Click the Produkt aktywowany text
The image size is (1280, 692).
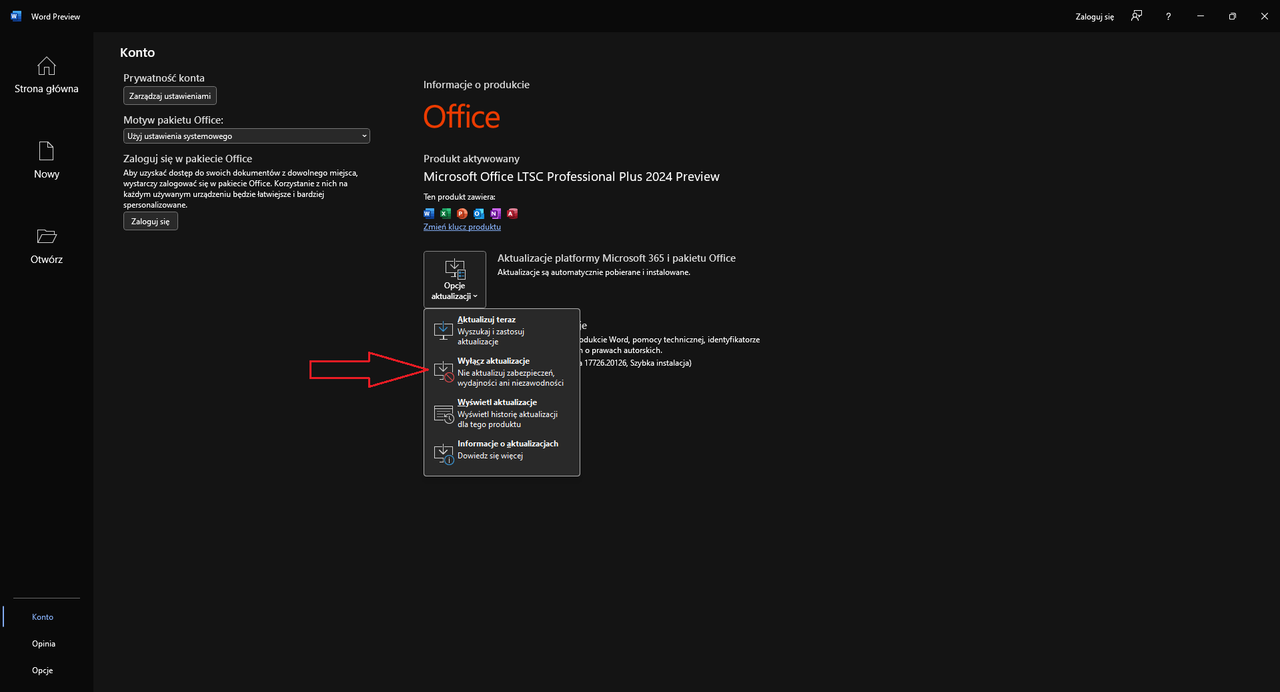pyautogui.click(x=471, y=159)
